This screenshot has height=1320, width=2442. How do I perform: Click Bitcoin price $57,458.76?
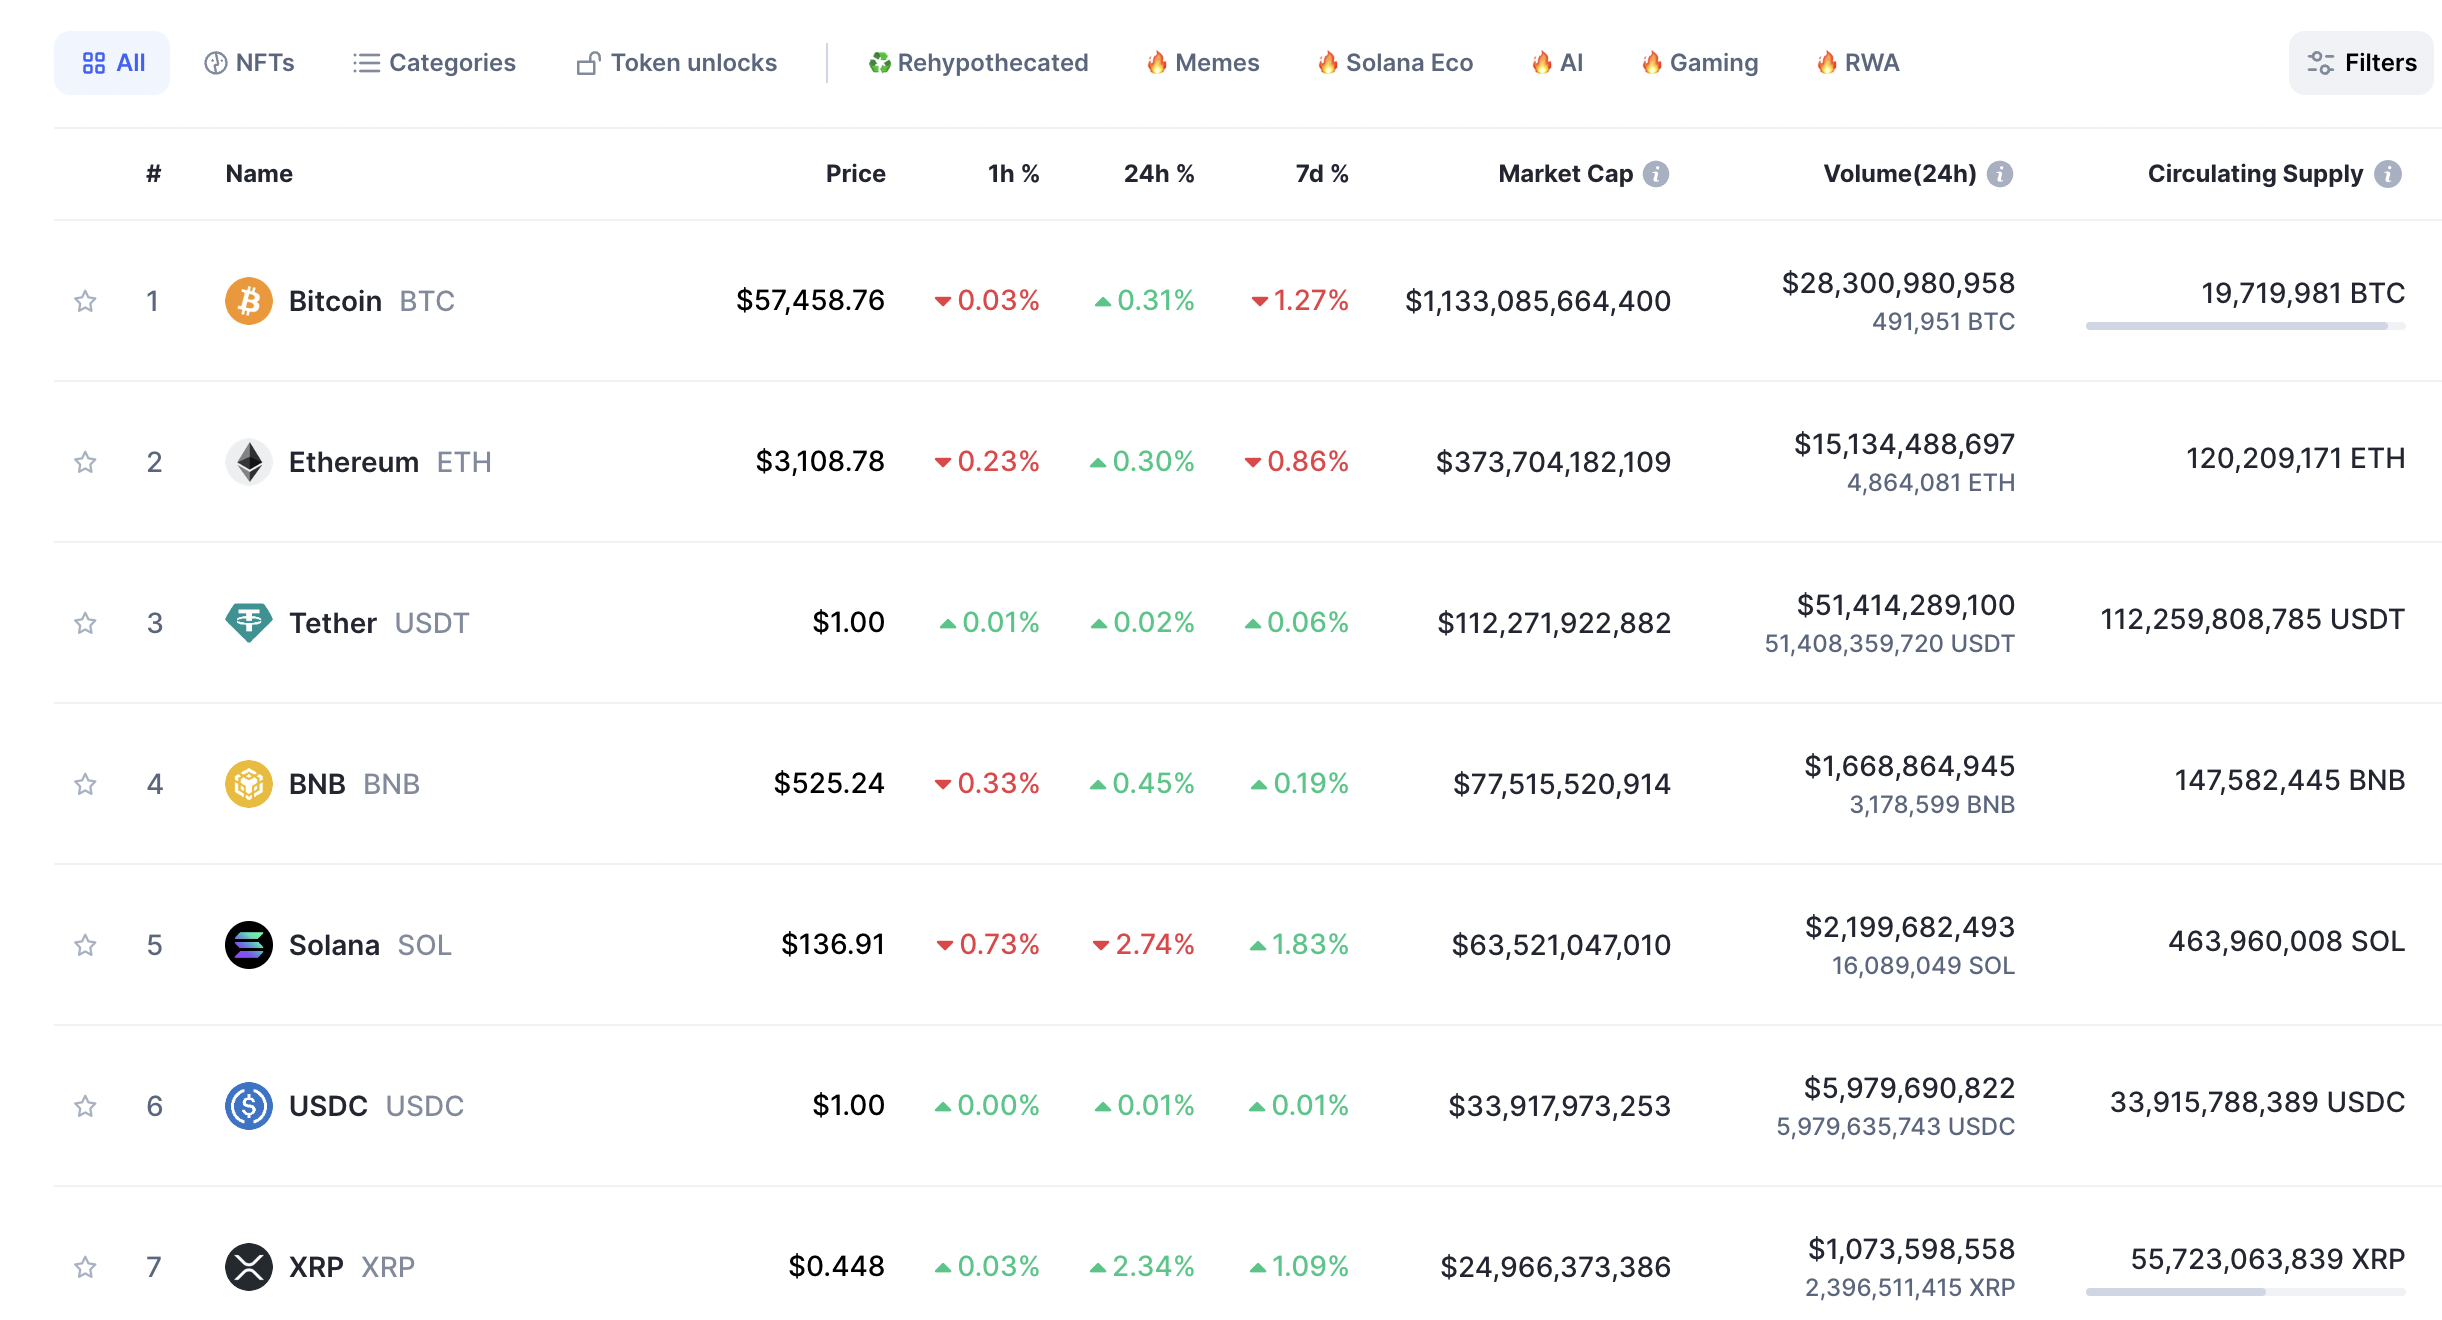pyautogui.click(x=810, y=300)
